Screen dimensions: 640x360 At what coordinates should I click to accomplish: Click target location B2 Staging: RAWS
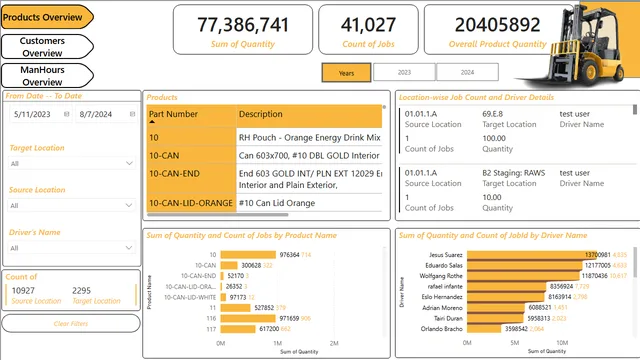coord(513,173)
